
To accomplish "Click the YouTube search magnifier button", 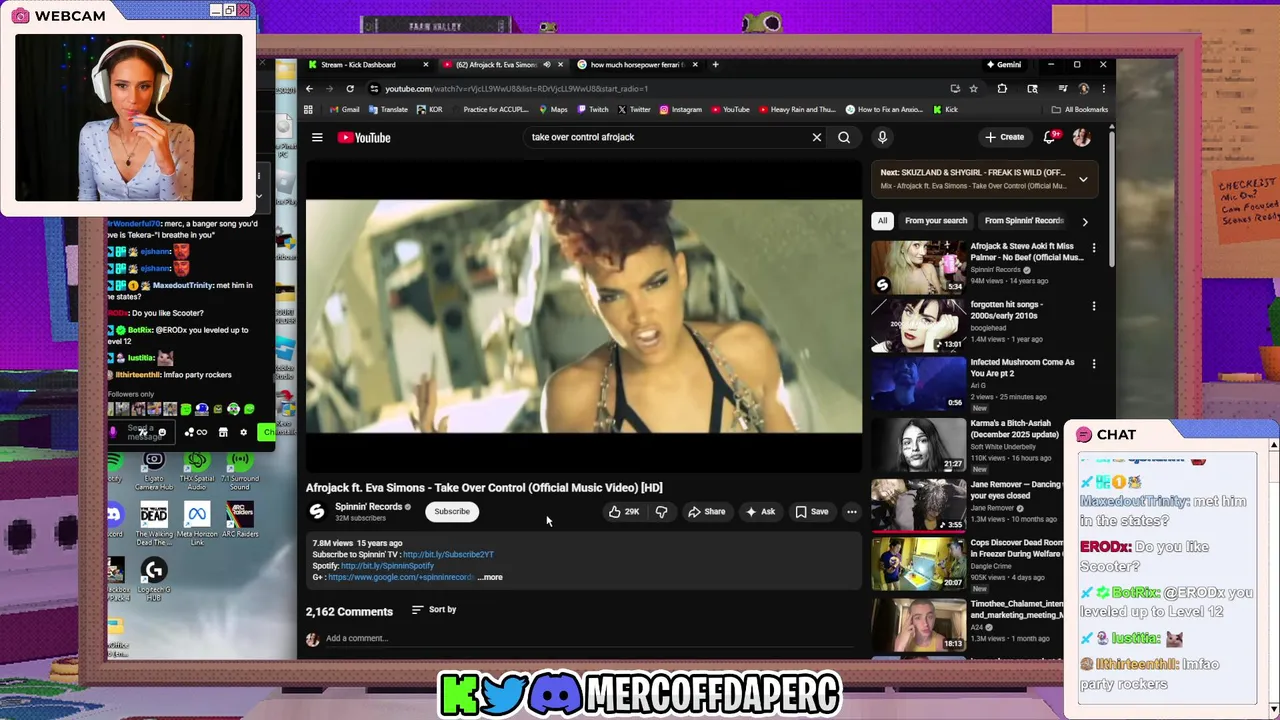I will [844, 137].
